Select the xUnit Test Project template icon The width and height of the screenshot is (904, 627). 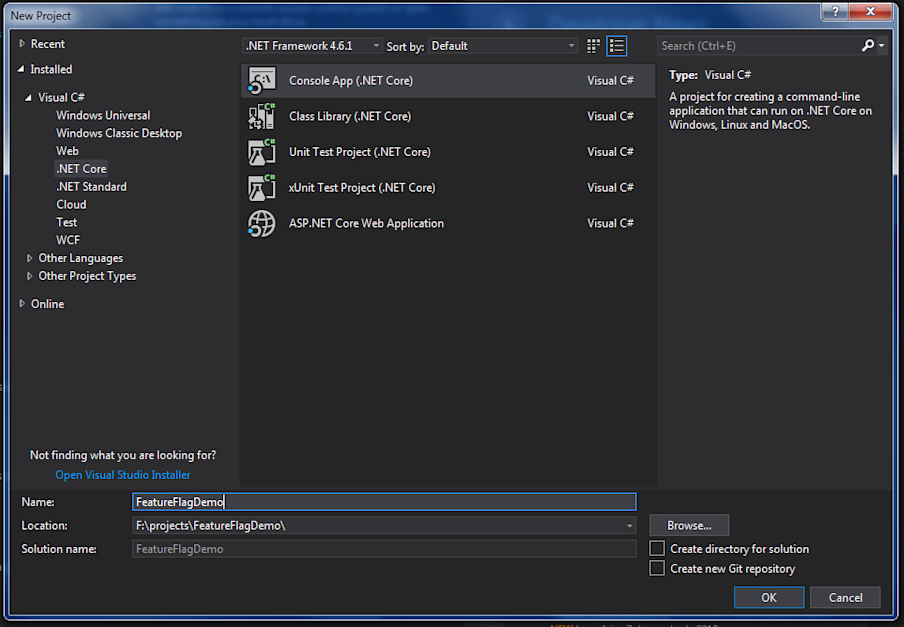260,187
